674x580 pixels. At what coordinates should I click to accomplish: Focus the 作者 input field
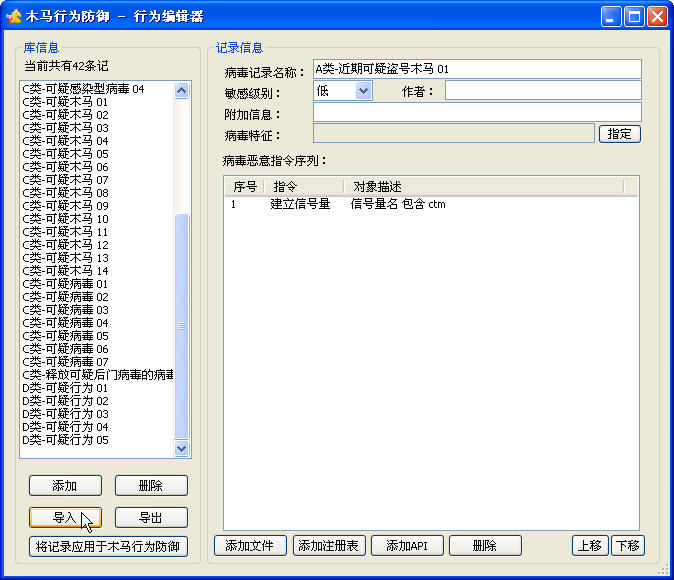pos(543,91)
